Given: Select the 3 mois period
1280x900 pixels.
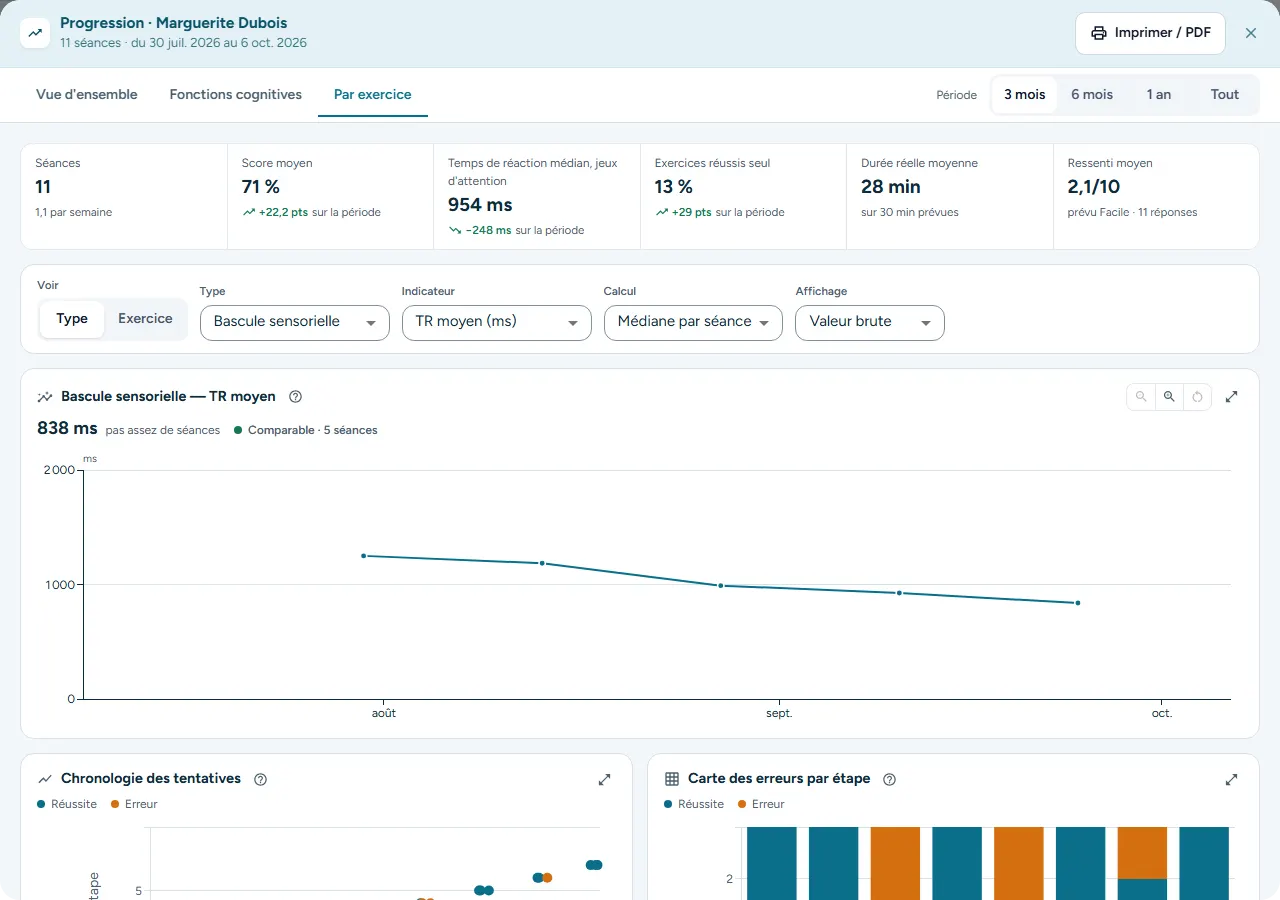Looking at the screenshot, I should pos(1025,95).
